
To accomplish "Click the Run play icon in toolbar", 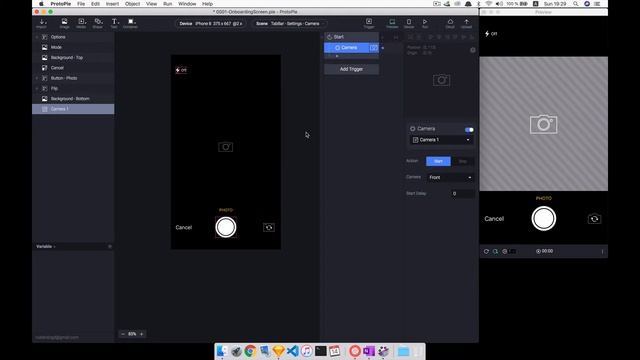I will 425,23.
